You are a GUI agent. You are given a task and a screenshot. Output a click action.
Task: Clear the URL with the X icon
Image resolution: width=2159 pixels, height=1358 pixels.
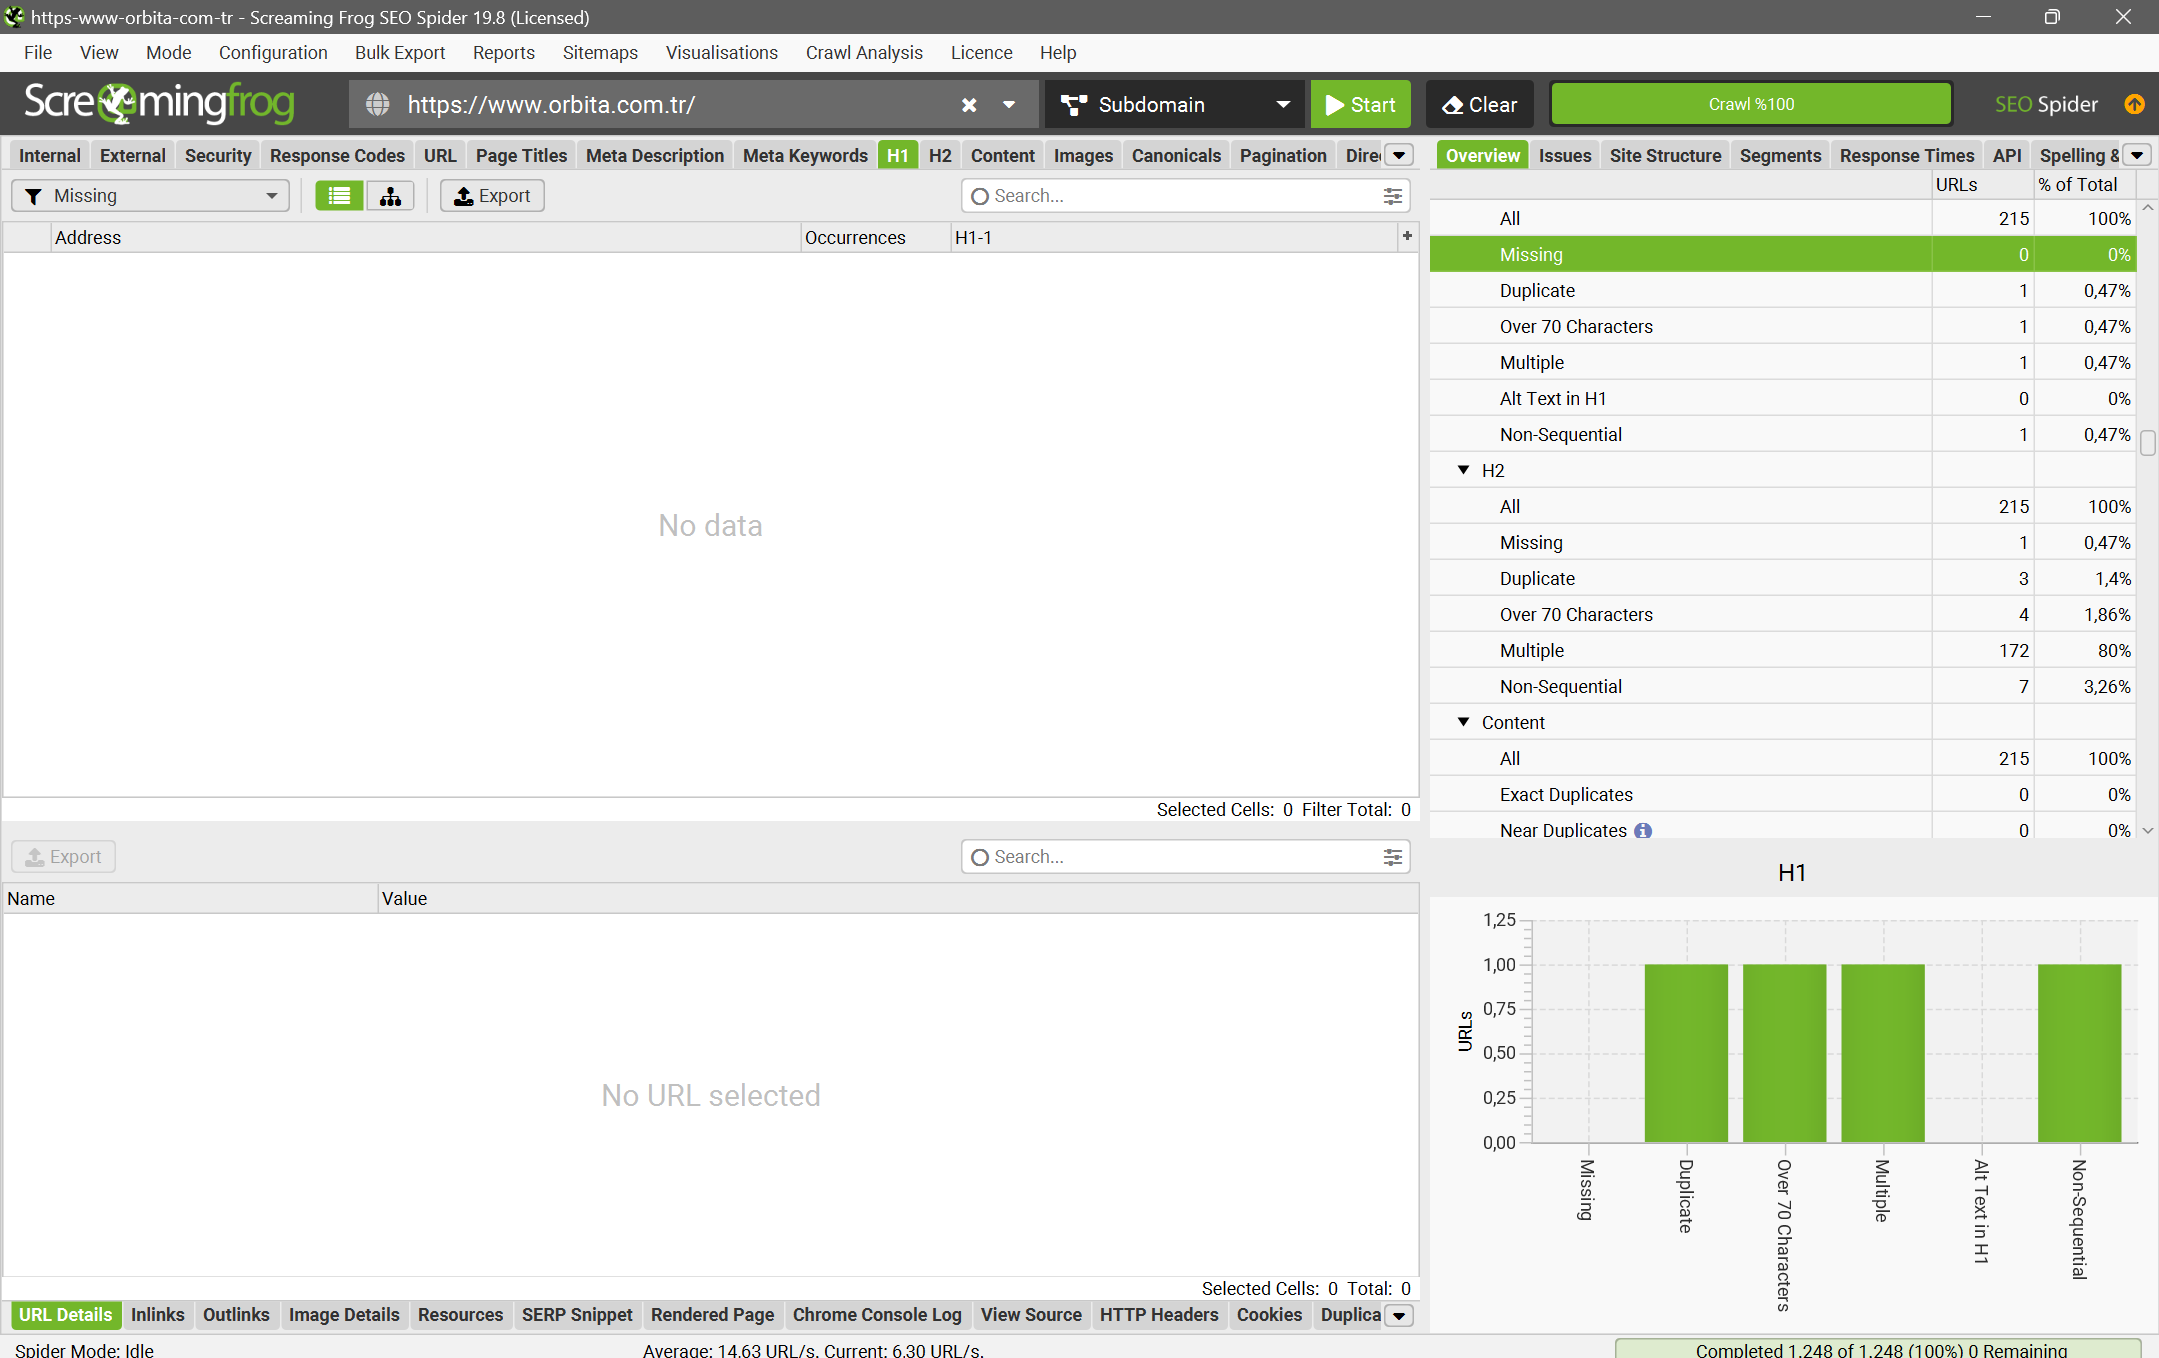969,105
